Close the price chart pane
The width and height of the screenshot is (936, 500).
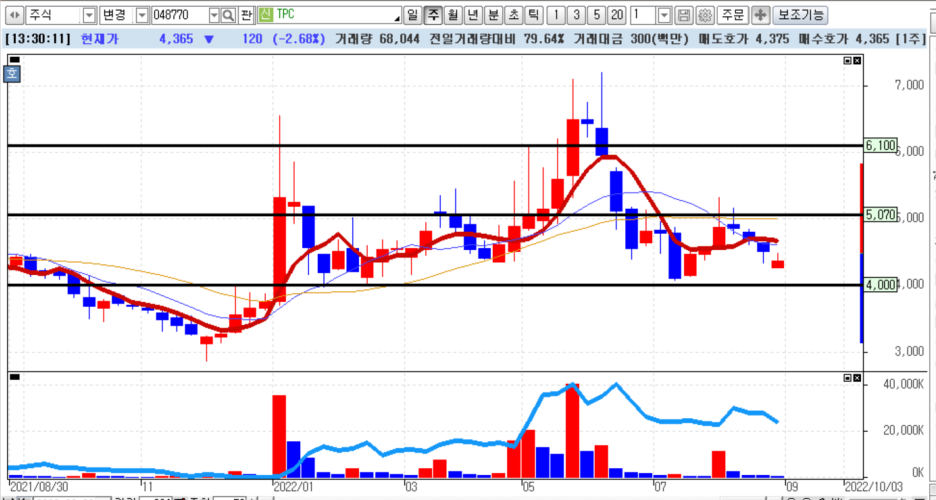(x=857, y=60)
